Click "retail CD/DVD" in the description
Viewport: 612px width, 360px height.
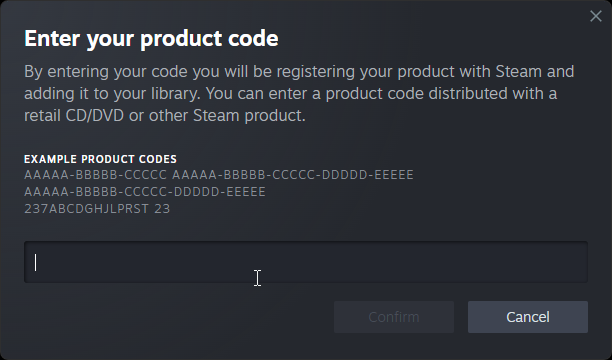pyautogui.click(x=74, y=116)
